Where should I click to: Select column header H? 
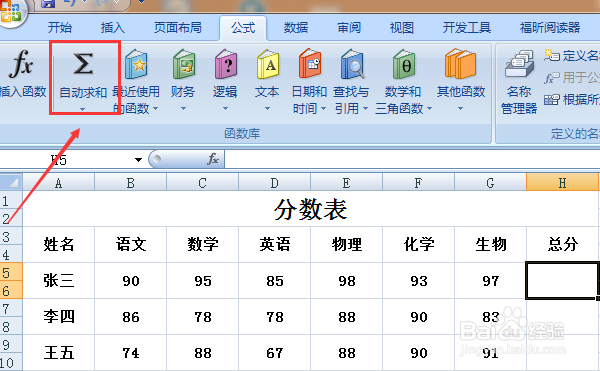click(562, 183)
